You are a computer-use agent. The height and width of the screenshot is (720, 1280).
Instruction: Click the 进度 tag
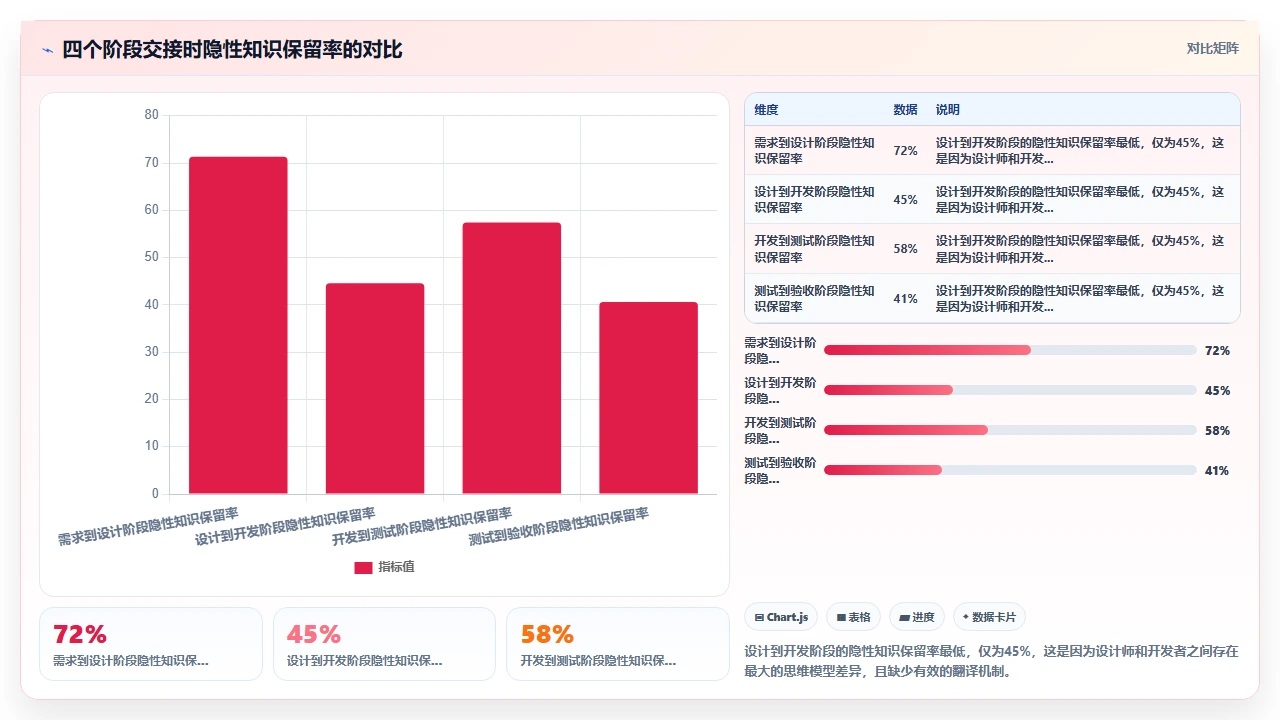pos(917,617)
